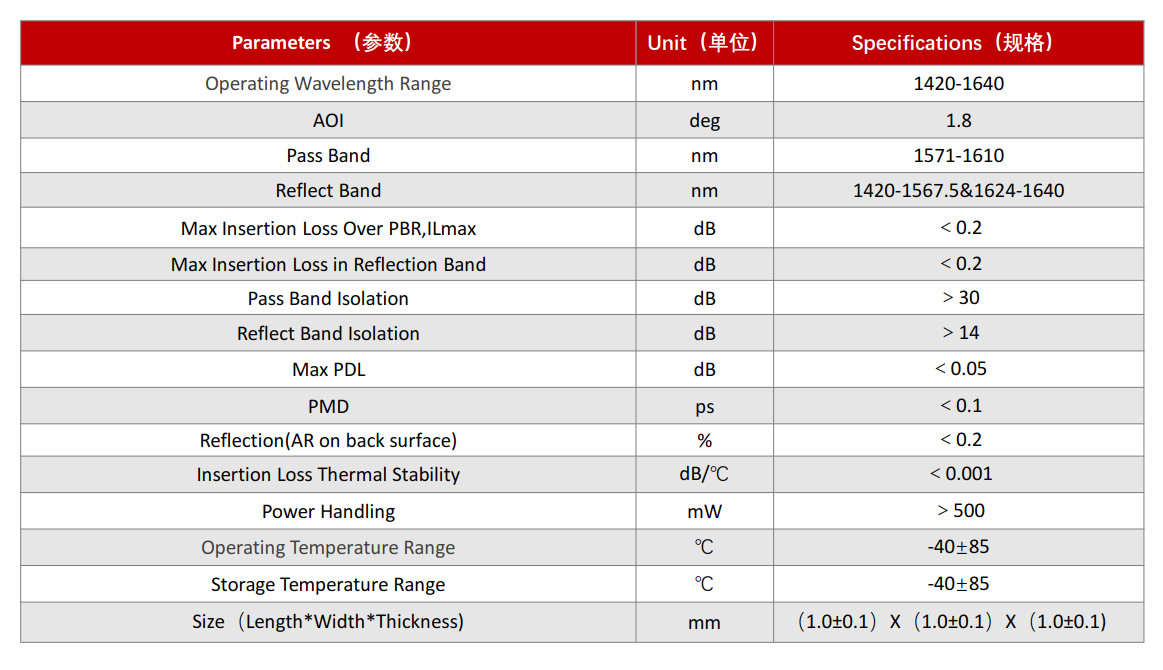This screenshot has width=1163, height=670.
Task: Click the AOI parameter cell
Action: [328, 120]
